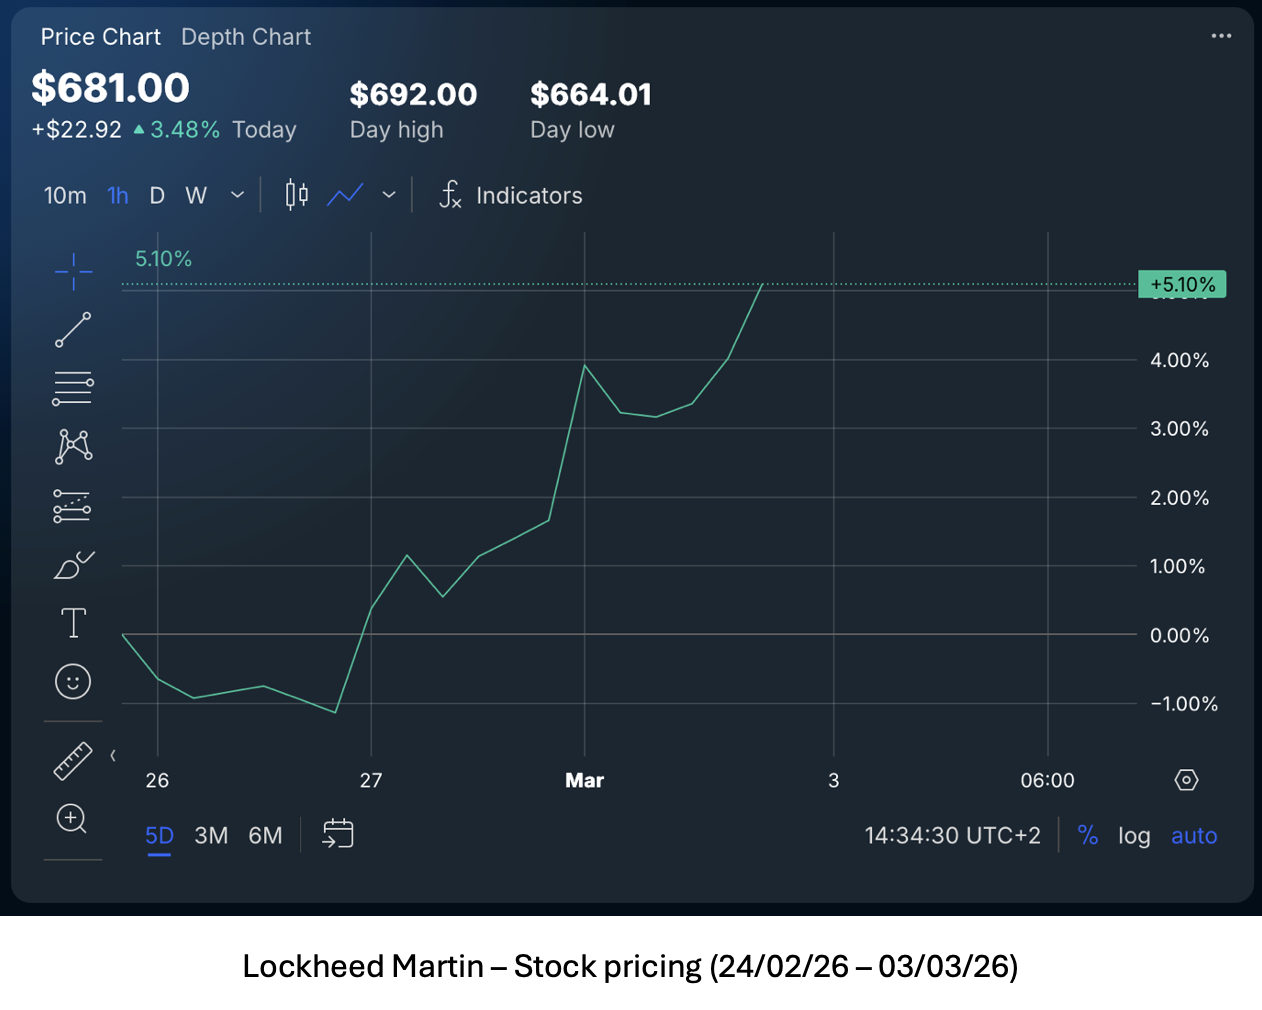Open the go-to-date calendar icon
Image resolution: width=1262 pixels, height=1010 pixels.
click(338, 834)
